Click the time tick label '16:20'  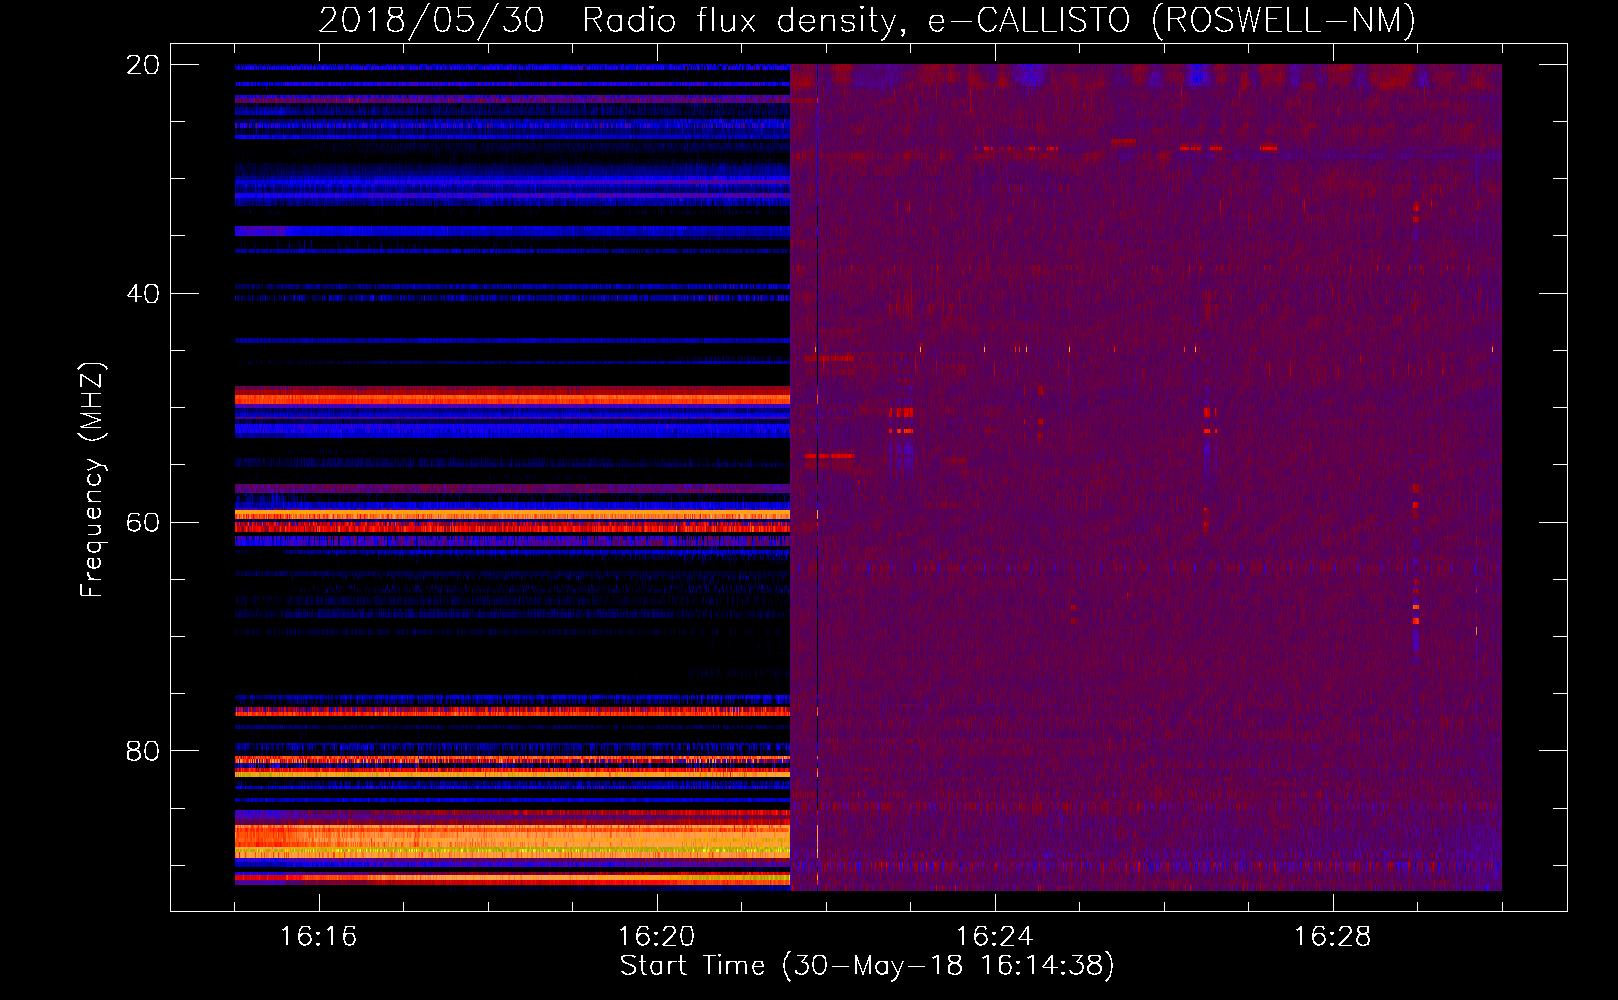click(x=656, y=936)
